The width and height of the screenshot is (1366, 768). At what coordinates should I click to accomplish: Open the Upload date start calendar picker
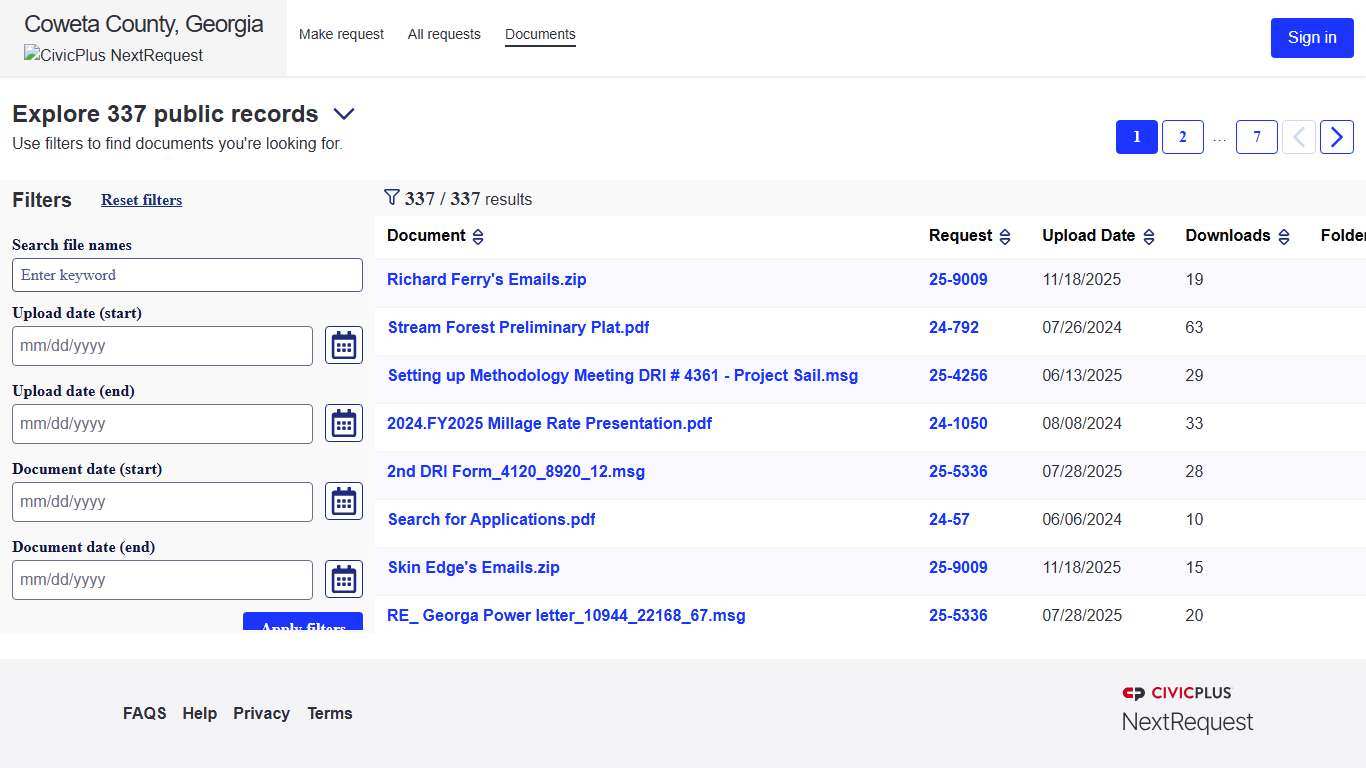click(343, 344)
